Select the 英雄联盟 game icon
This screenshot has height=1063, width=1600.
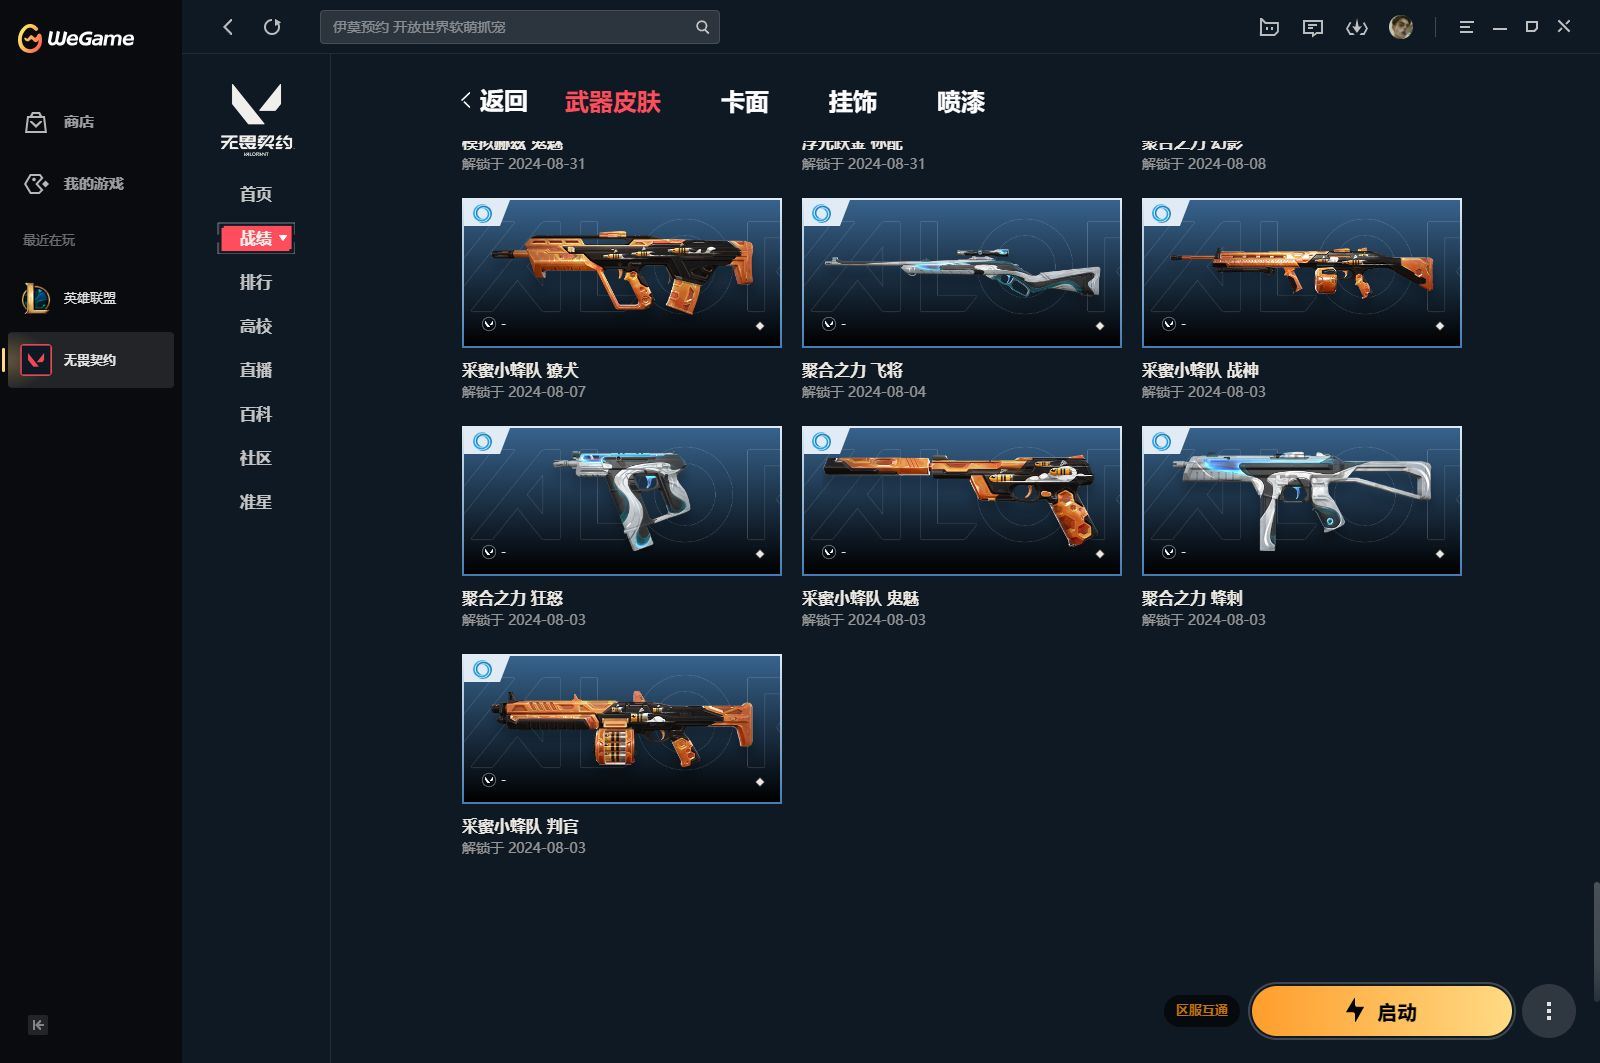[x=36, y=298]
